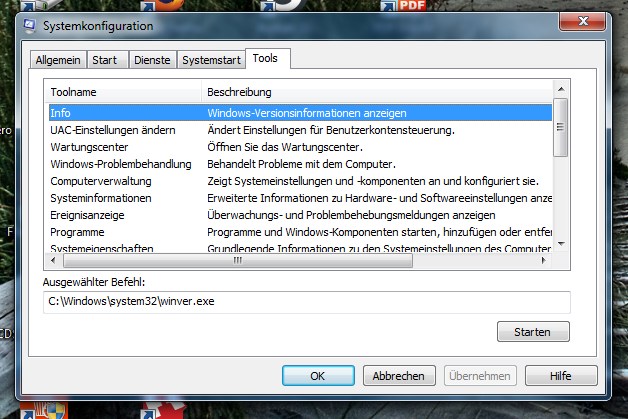628x419 pixels.
Task: Select the Info tool row
Action: 300,113
